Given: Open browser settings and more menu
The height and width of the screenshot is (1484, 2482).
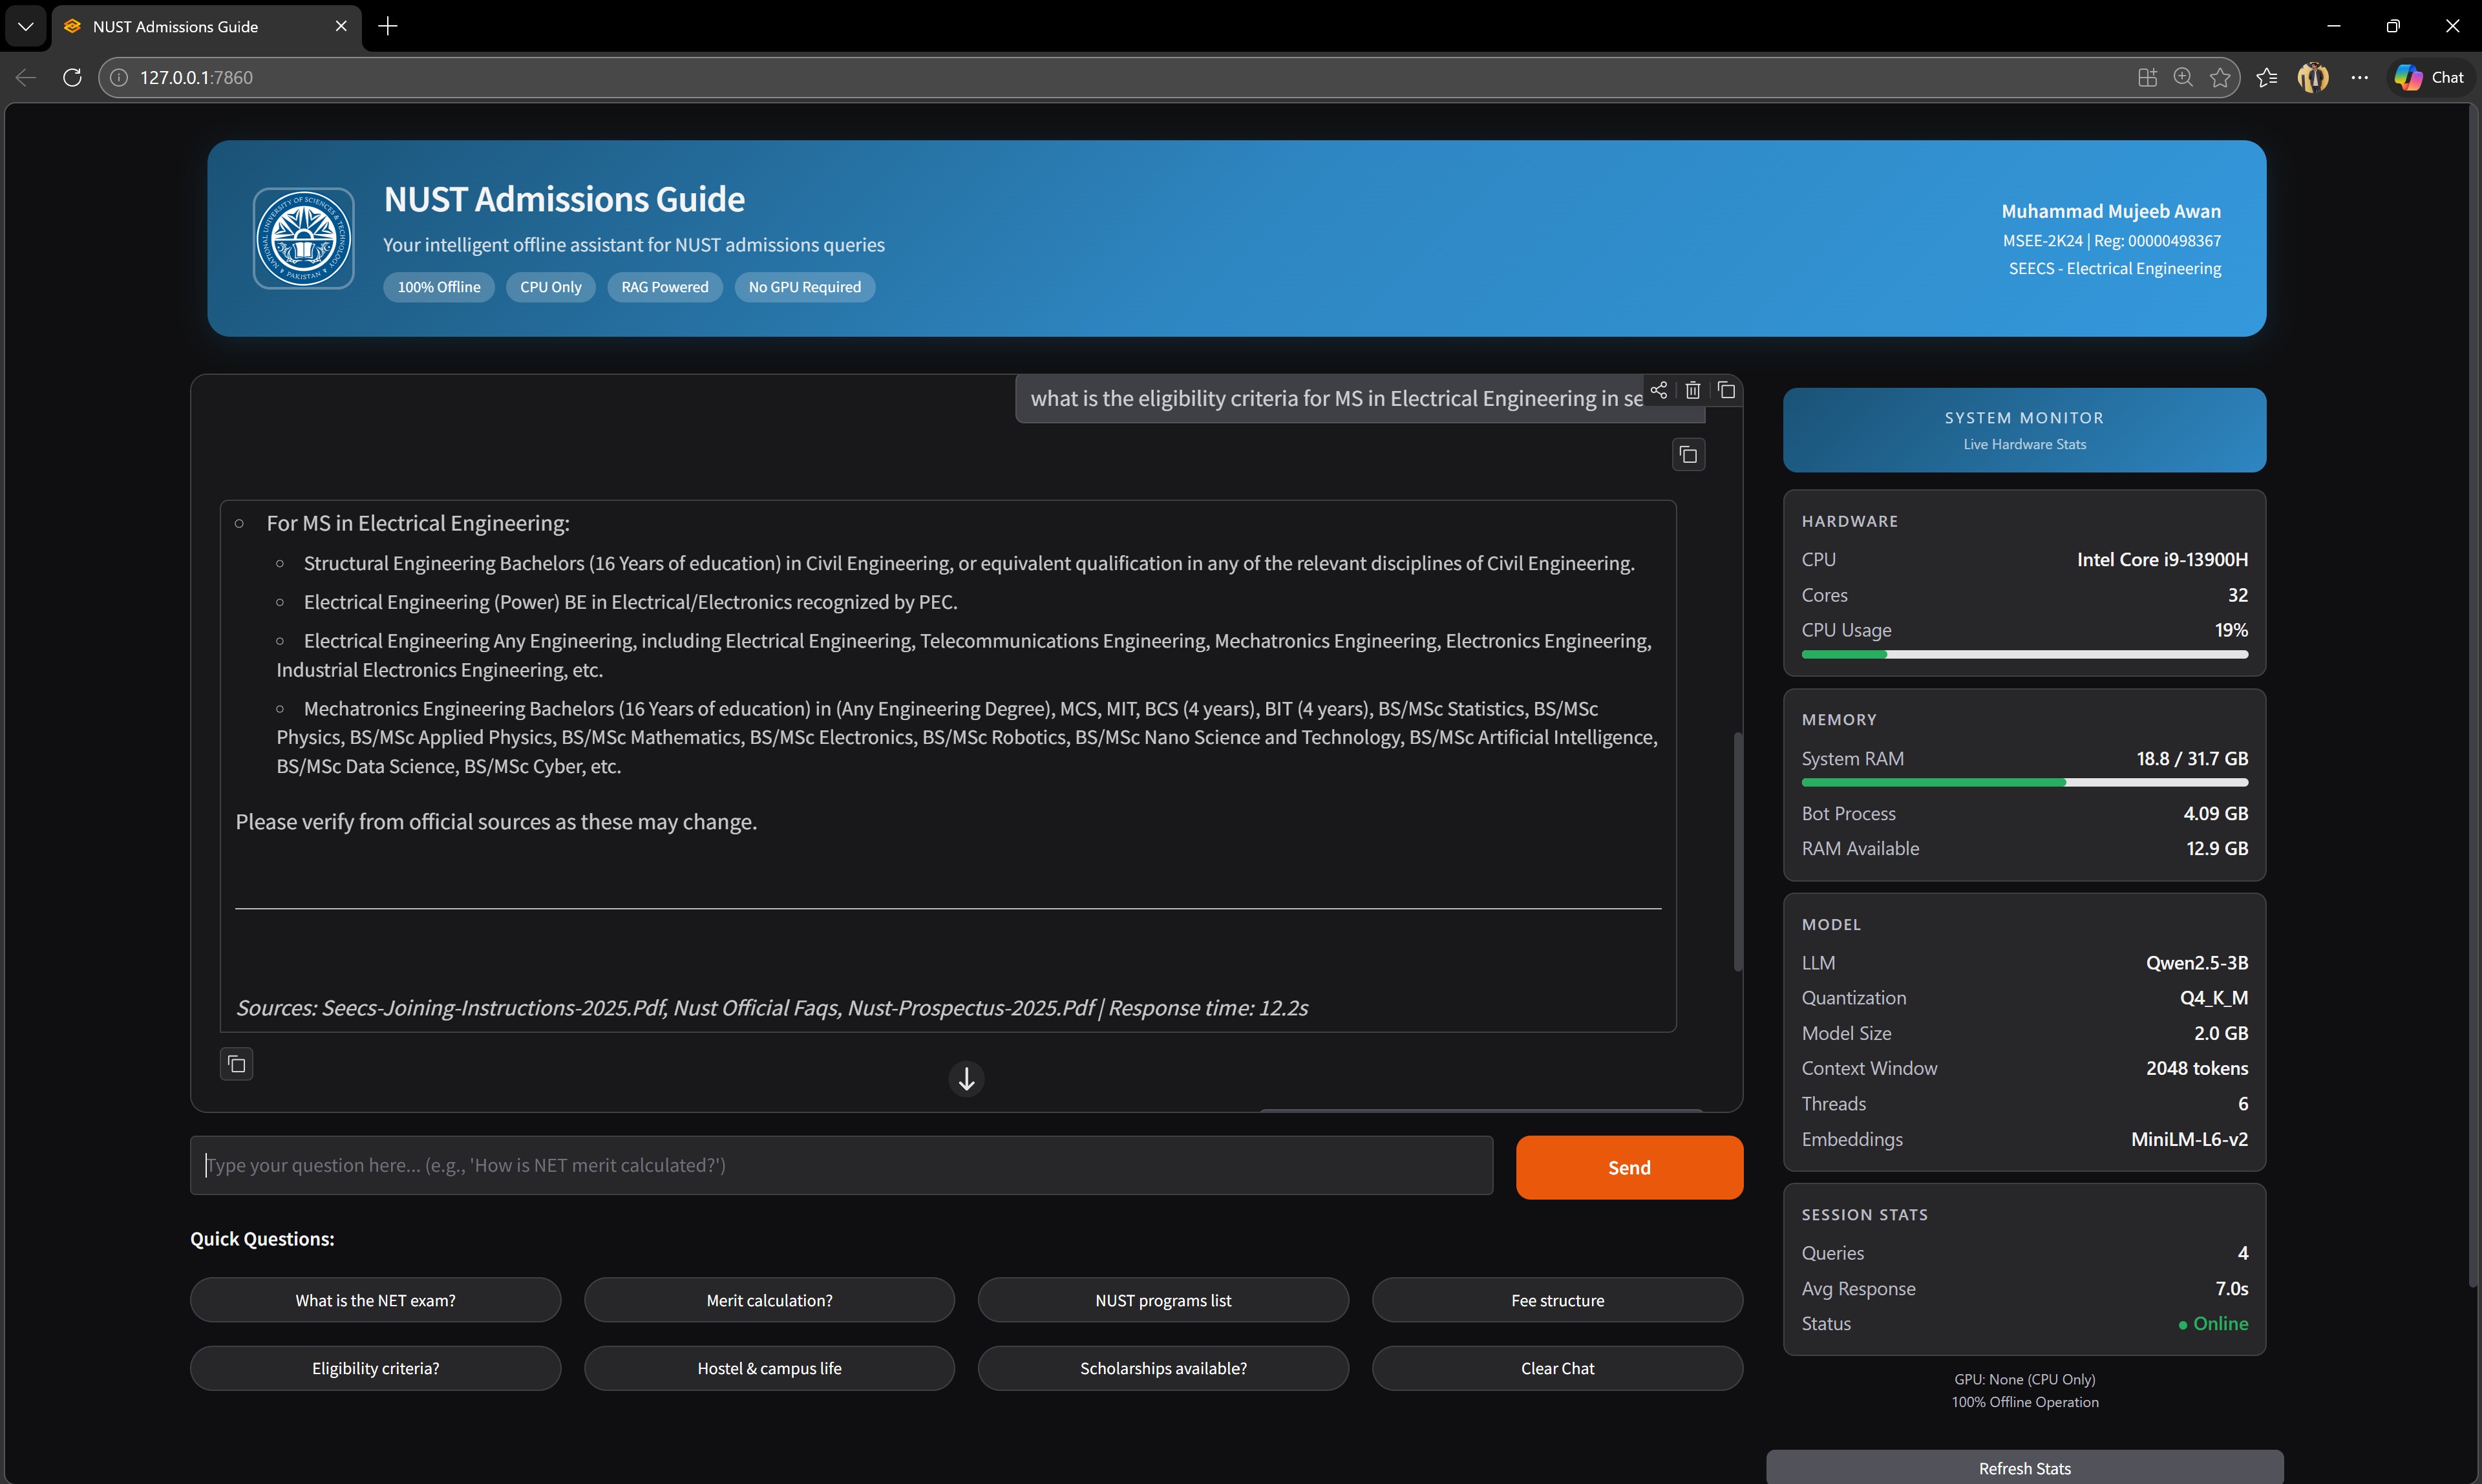Looking at the screenshot, I should pyautogui.click(x=2360, y=77).
